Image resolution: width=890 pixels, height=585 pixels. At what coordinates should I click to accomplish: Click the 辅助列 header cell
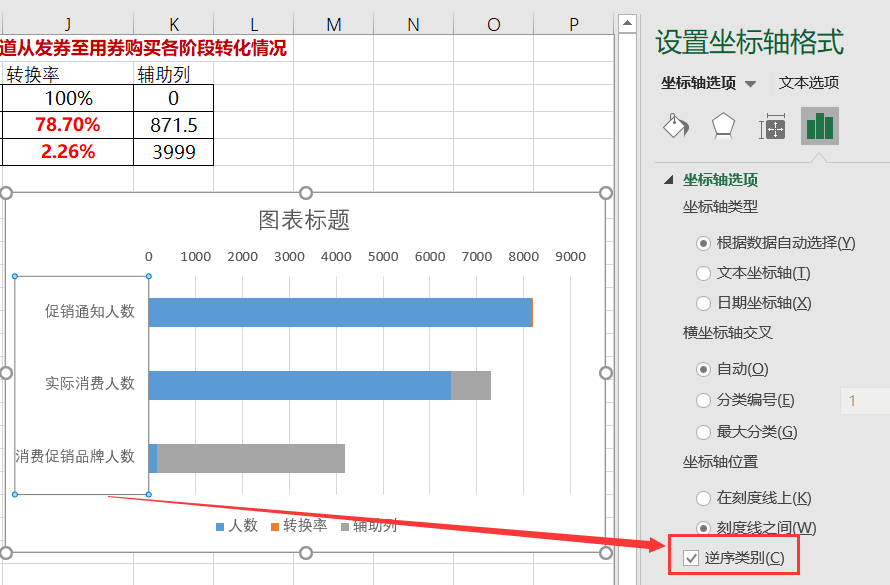tap(174, 74)
